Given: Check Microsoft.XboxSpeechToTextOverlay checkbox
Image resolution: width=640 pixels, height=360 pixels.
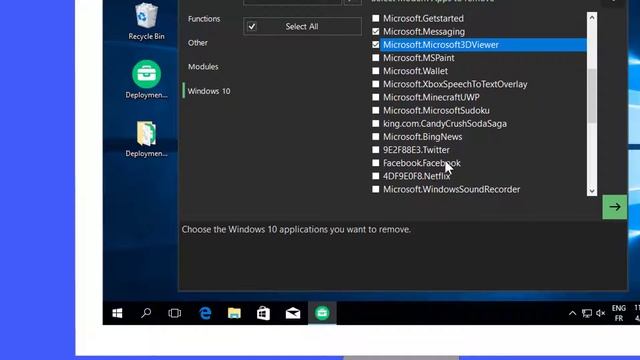Looking at the screenshot, I should click(x=376, y=84).
